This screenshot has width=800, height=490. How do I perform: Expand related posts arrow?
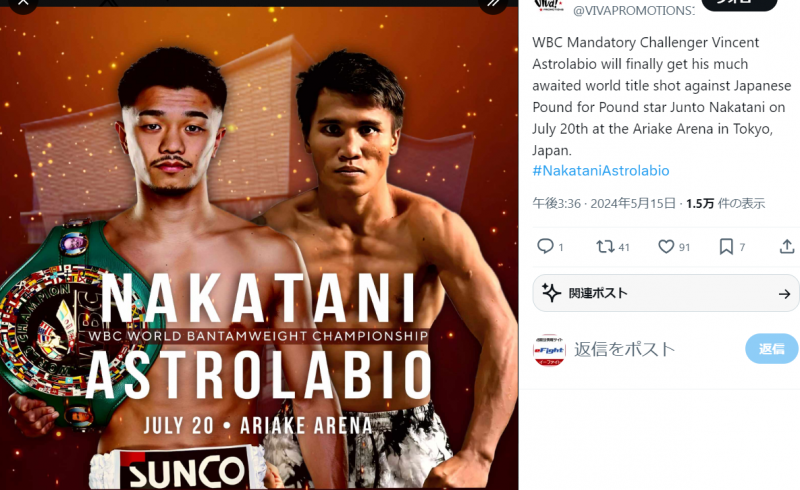tap(785, 294)
